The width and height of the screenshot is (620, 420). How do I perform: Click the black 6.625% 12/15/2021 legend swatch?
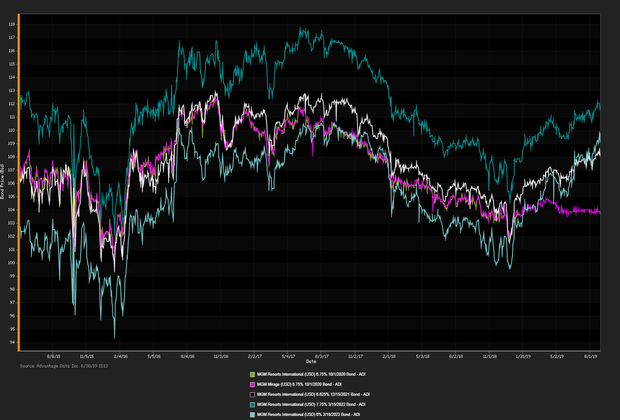click(252, 395)
